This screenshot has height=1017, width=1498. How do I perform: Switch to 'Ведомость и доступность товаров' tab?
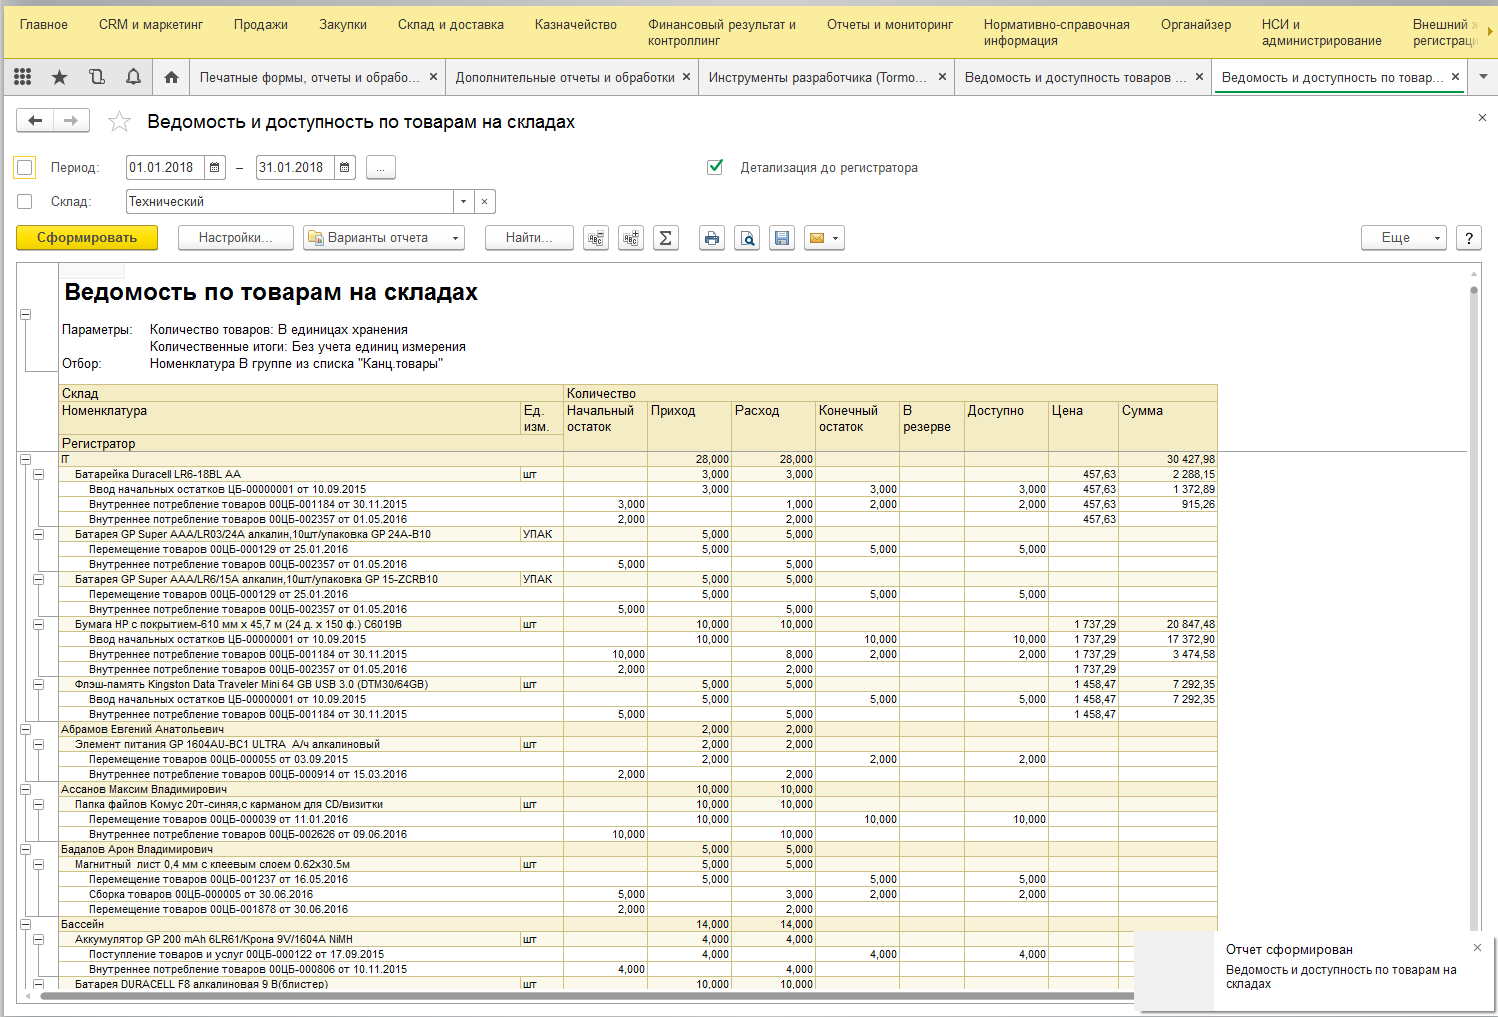click(x=1076, y=77)
